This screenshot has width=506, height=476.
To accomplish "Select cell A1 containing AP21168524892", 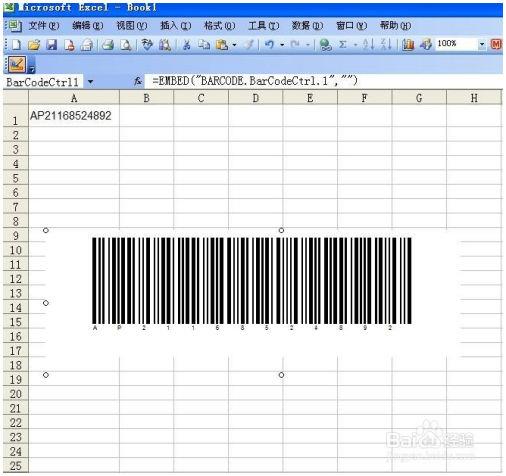I will [x=74, y=116].
